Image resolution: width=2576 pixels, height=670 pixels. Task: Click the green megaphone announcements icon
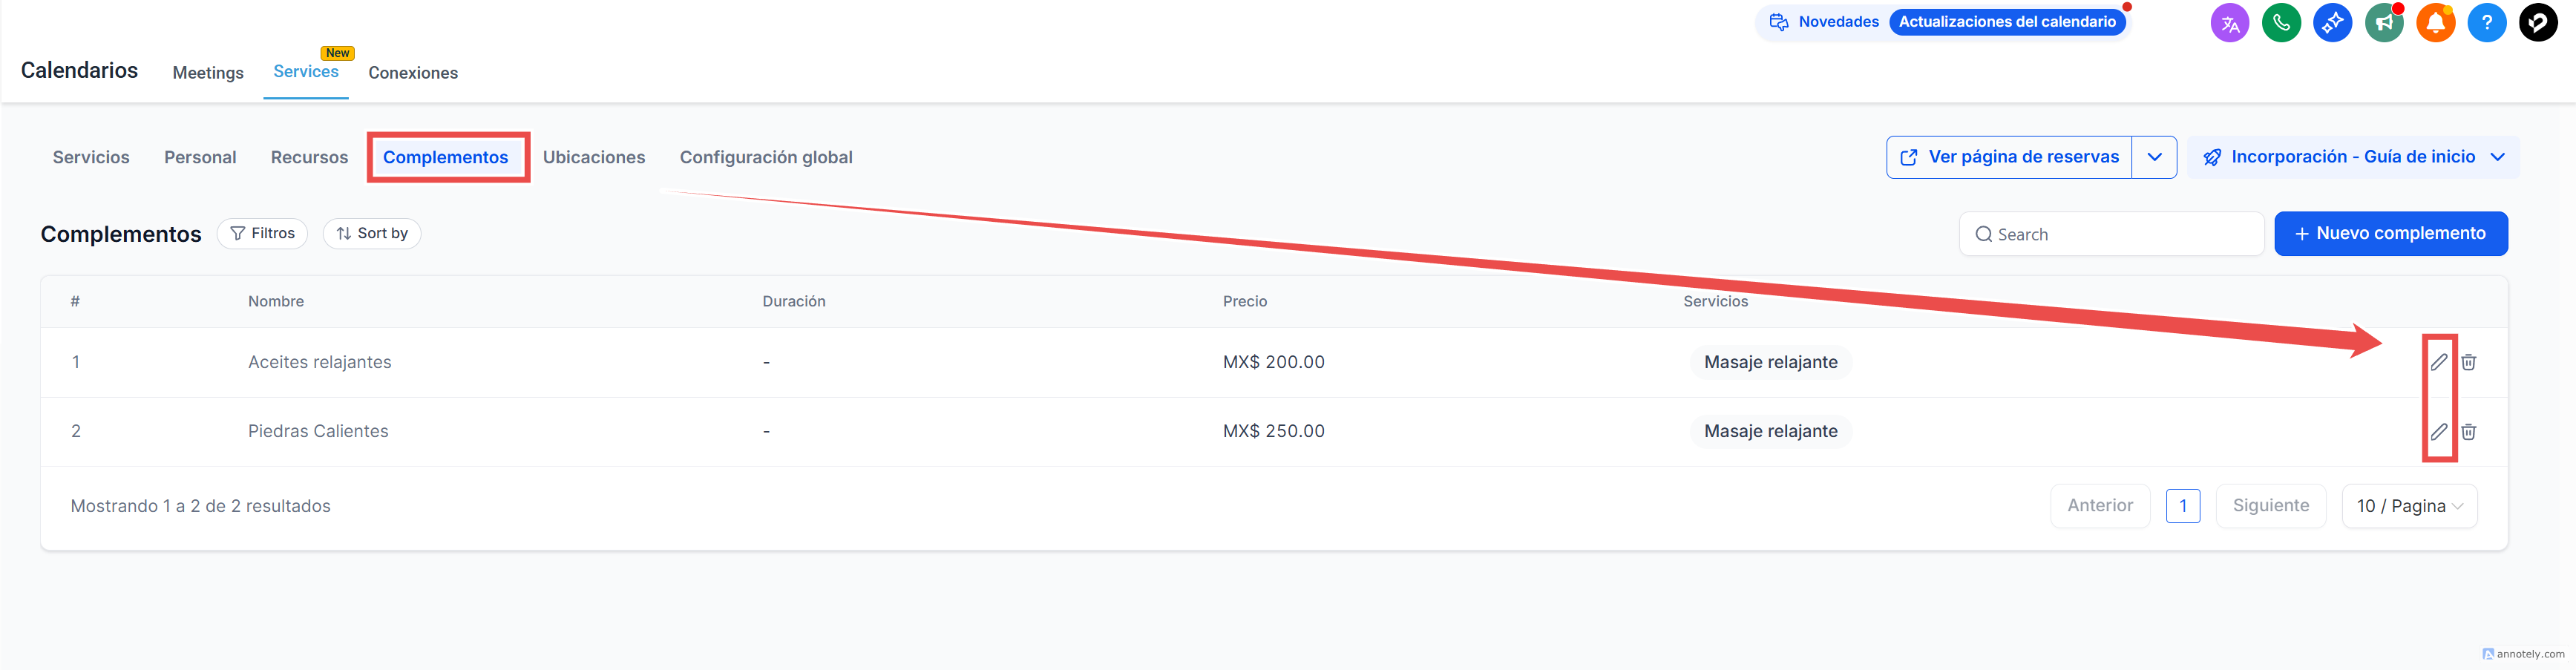[x=2384, y=23]
